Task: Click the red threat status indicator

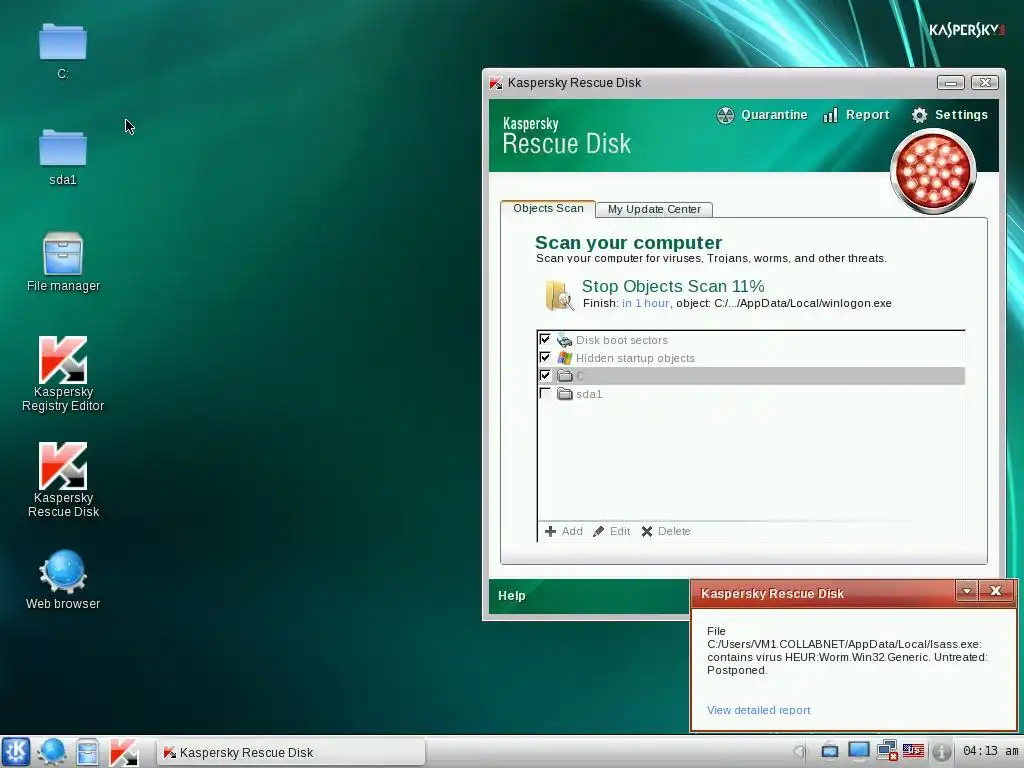Action: tap(933, 172)
